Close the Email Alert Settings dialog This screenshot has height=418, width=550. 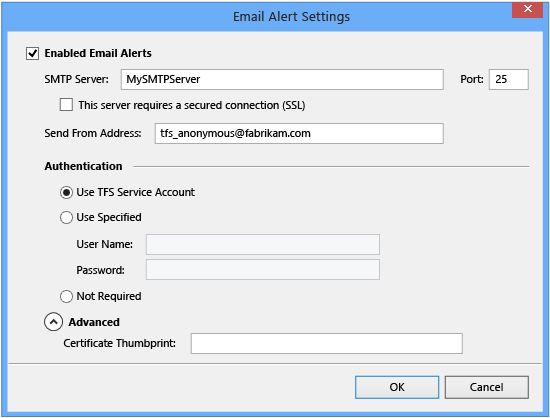pos(528,9)
